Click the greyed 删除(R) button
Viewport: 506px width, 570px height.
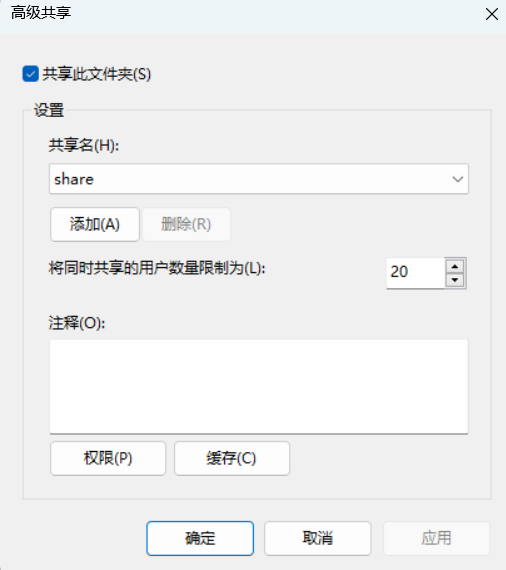(186, 224)
